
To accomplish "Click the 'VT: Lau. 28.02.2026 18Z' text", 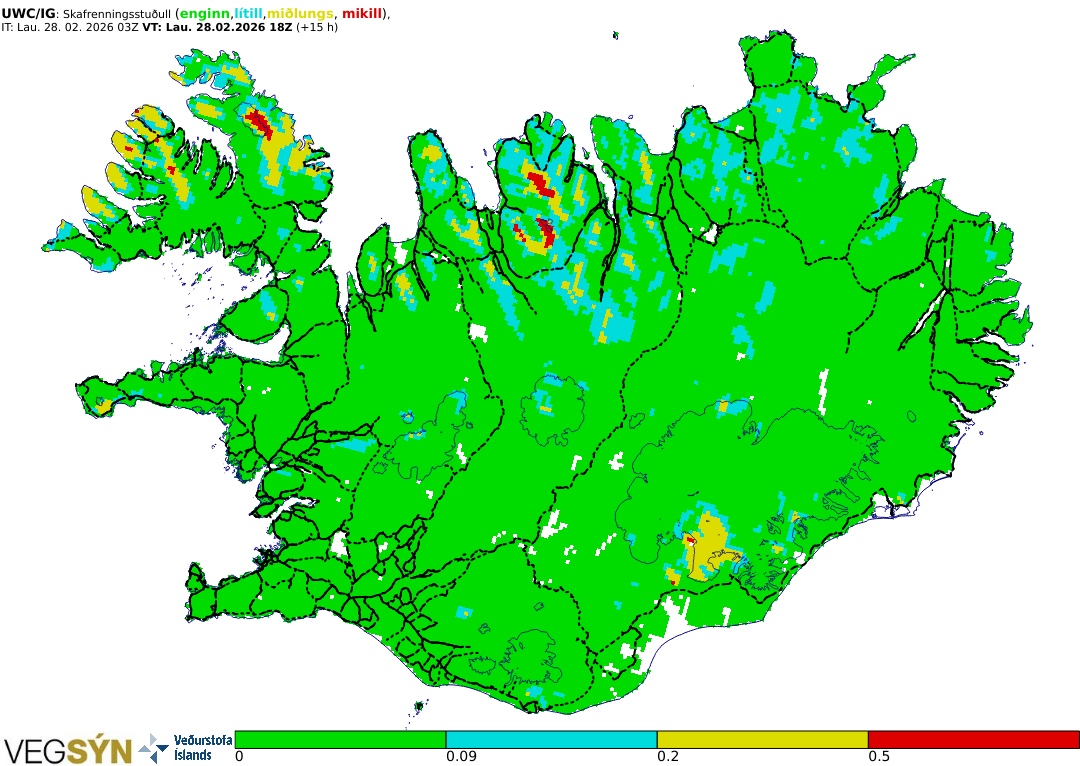I will (x=217, y=28).
